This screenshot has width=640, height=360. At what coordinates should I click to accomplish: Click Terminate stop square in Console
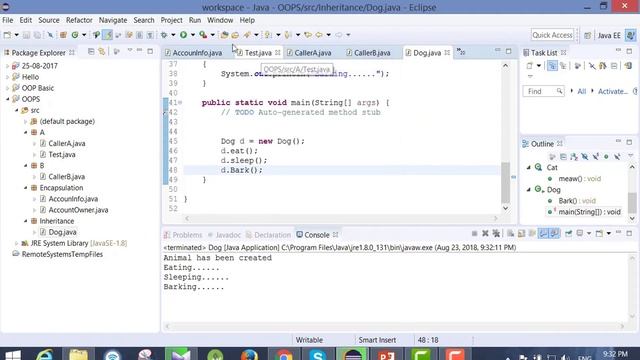point(474,233)
